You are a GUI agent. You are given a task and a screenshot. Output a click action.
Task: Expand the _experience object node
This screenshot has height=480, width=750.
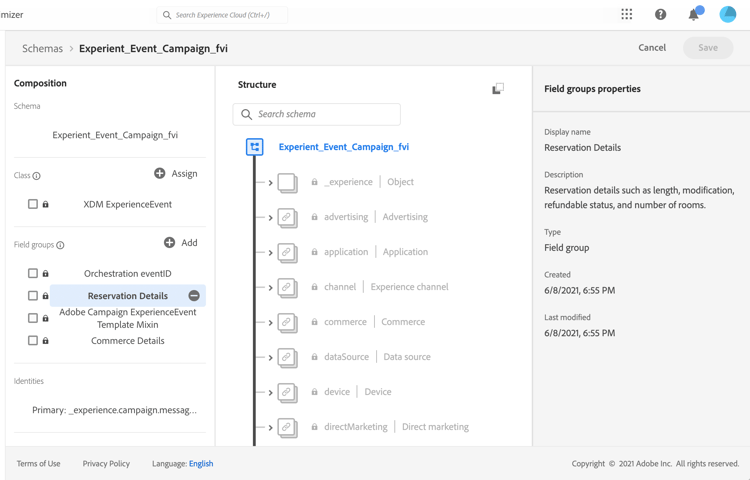pos(270,182)
